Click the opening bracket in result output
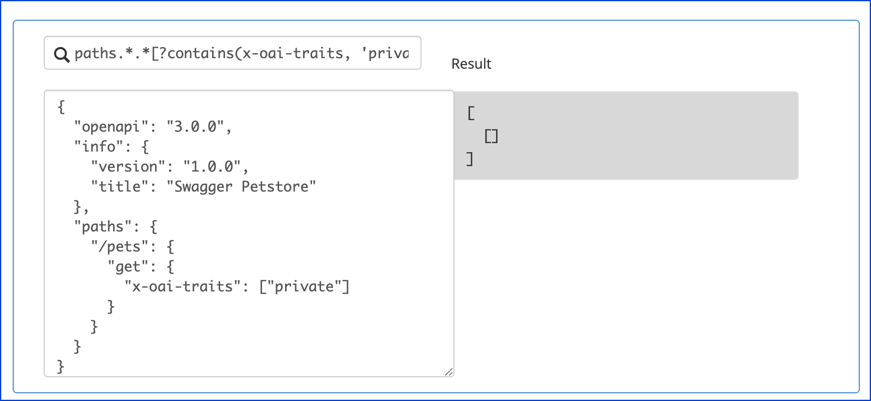 [471, 114]
